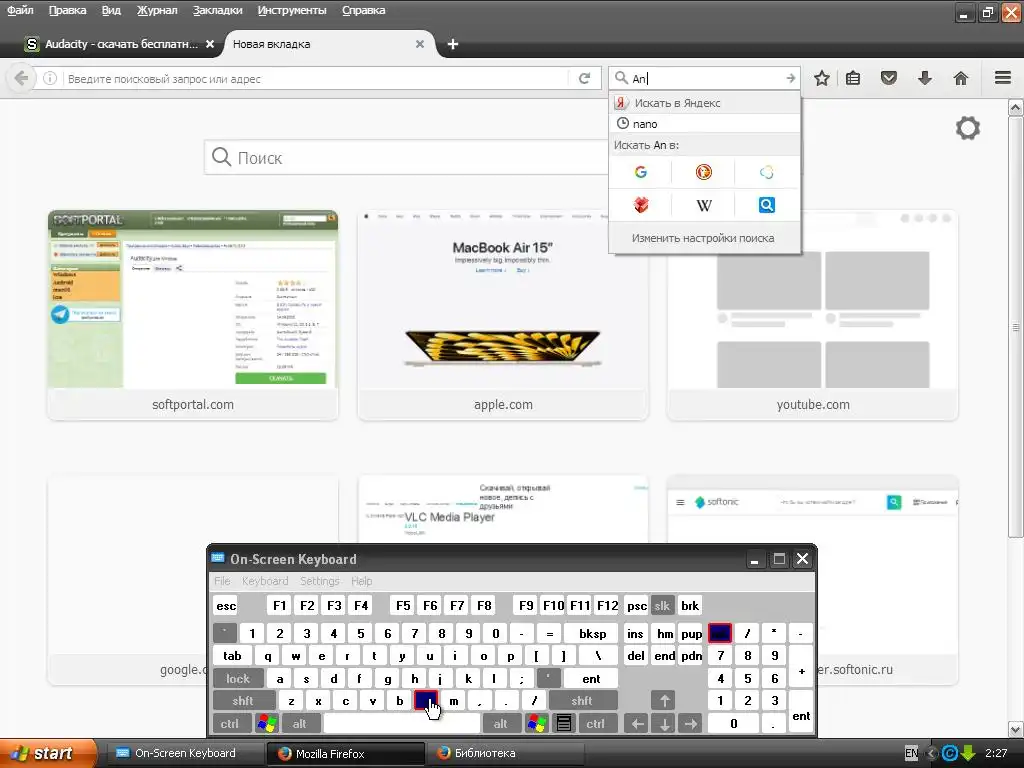Toggle the lock key on the on-screen keyboard
Viewport: 1024px width, 768px height.
(238, 679)
